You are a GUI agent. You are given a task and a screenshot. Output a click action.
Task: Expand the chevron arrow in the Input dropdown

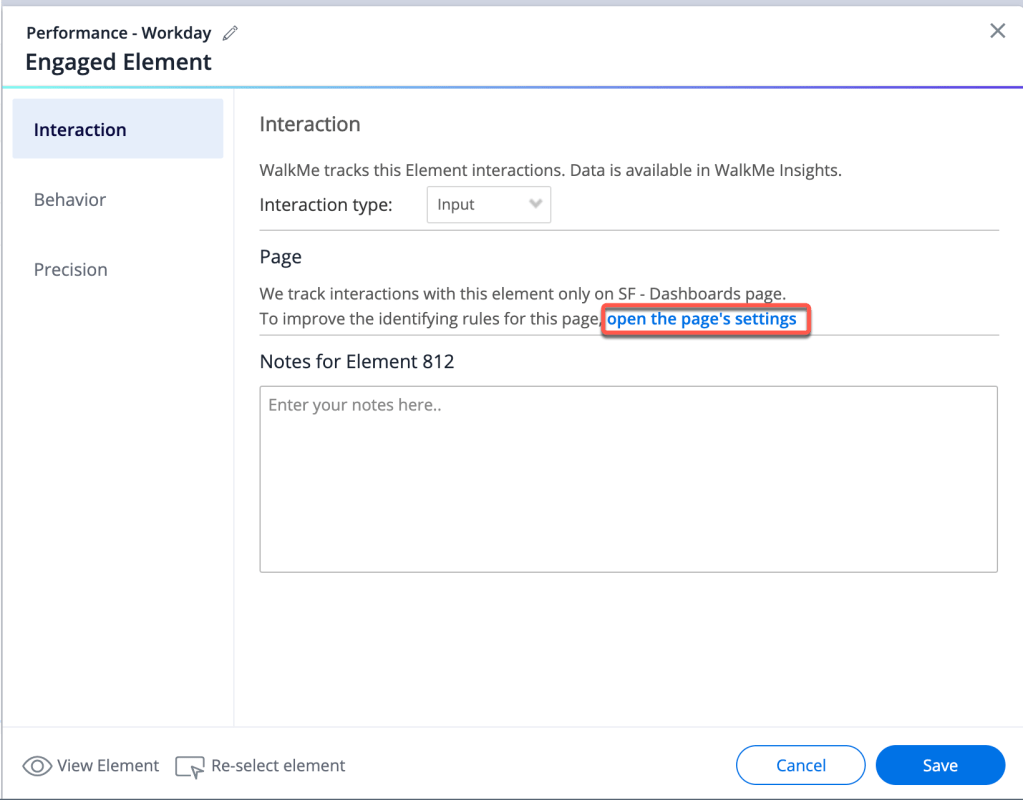pyautogui.click(x=535, y=205)
